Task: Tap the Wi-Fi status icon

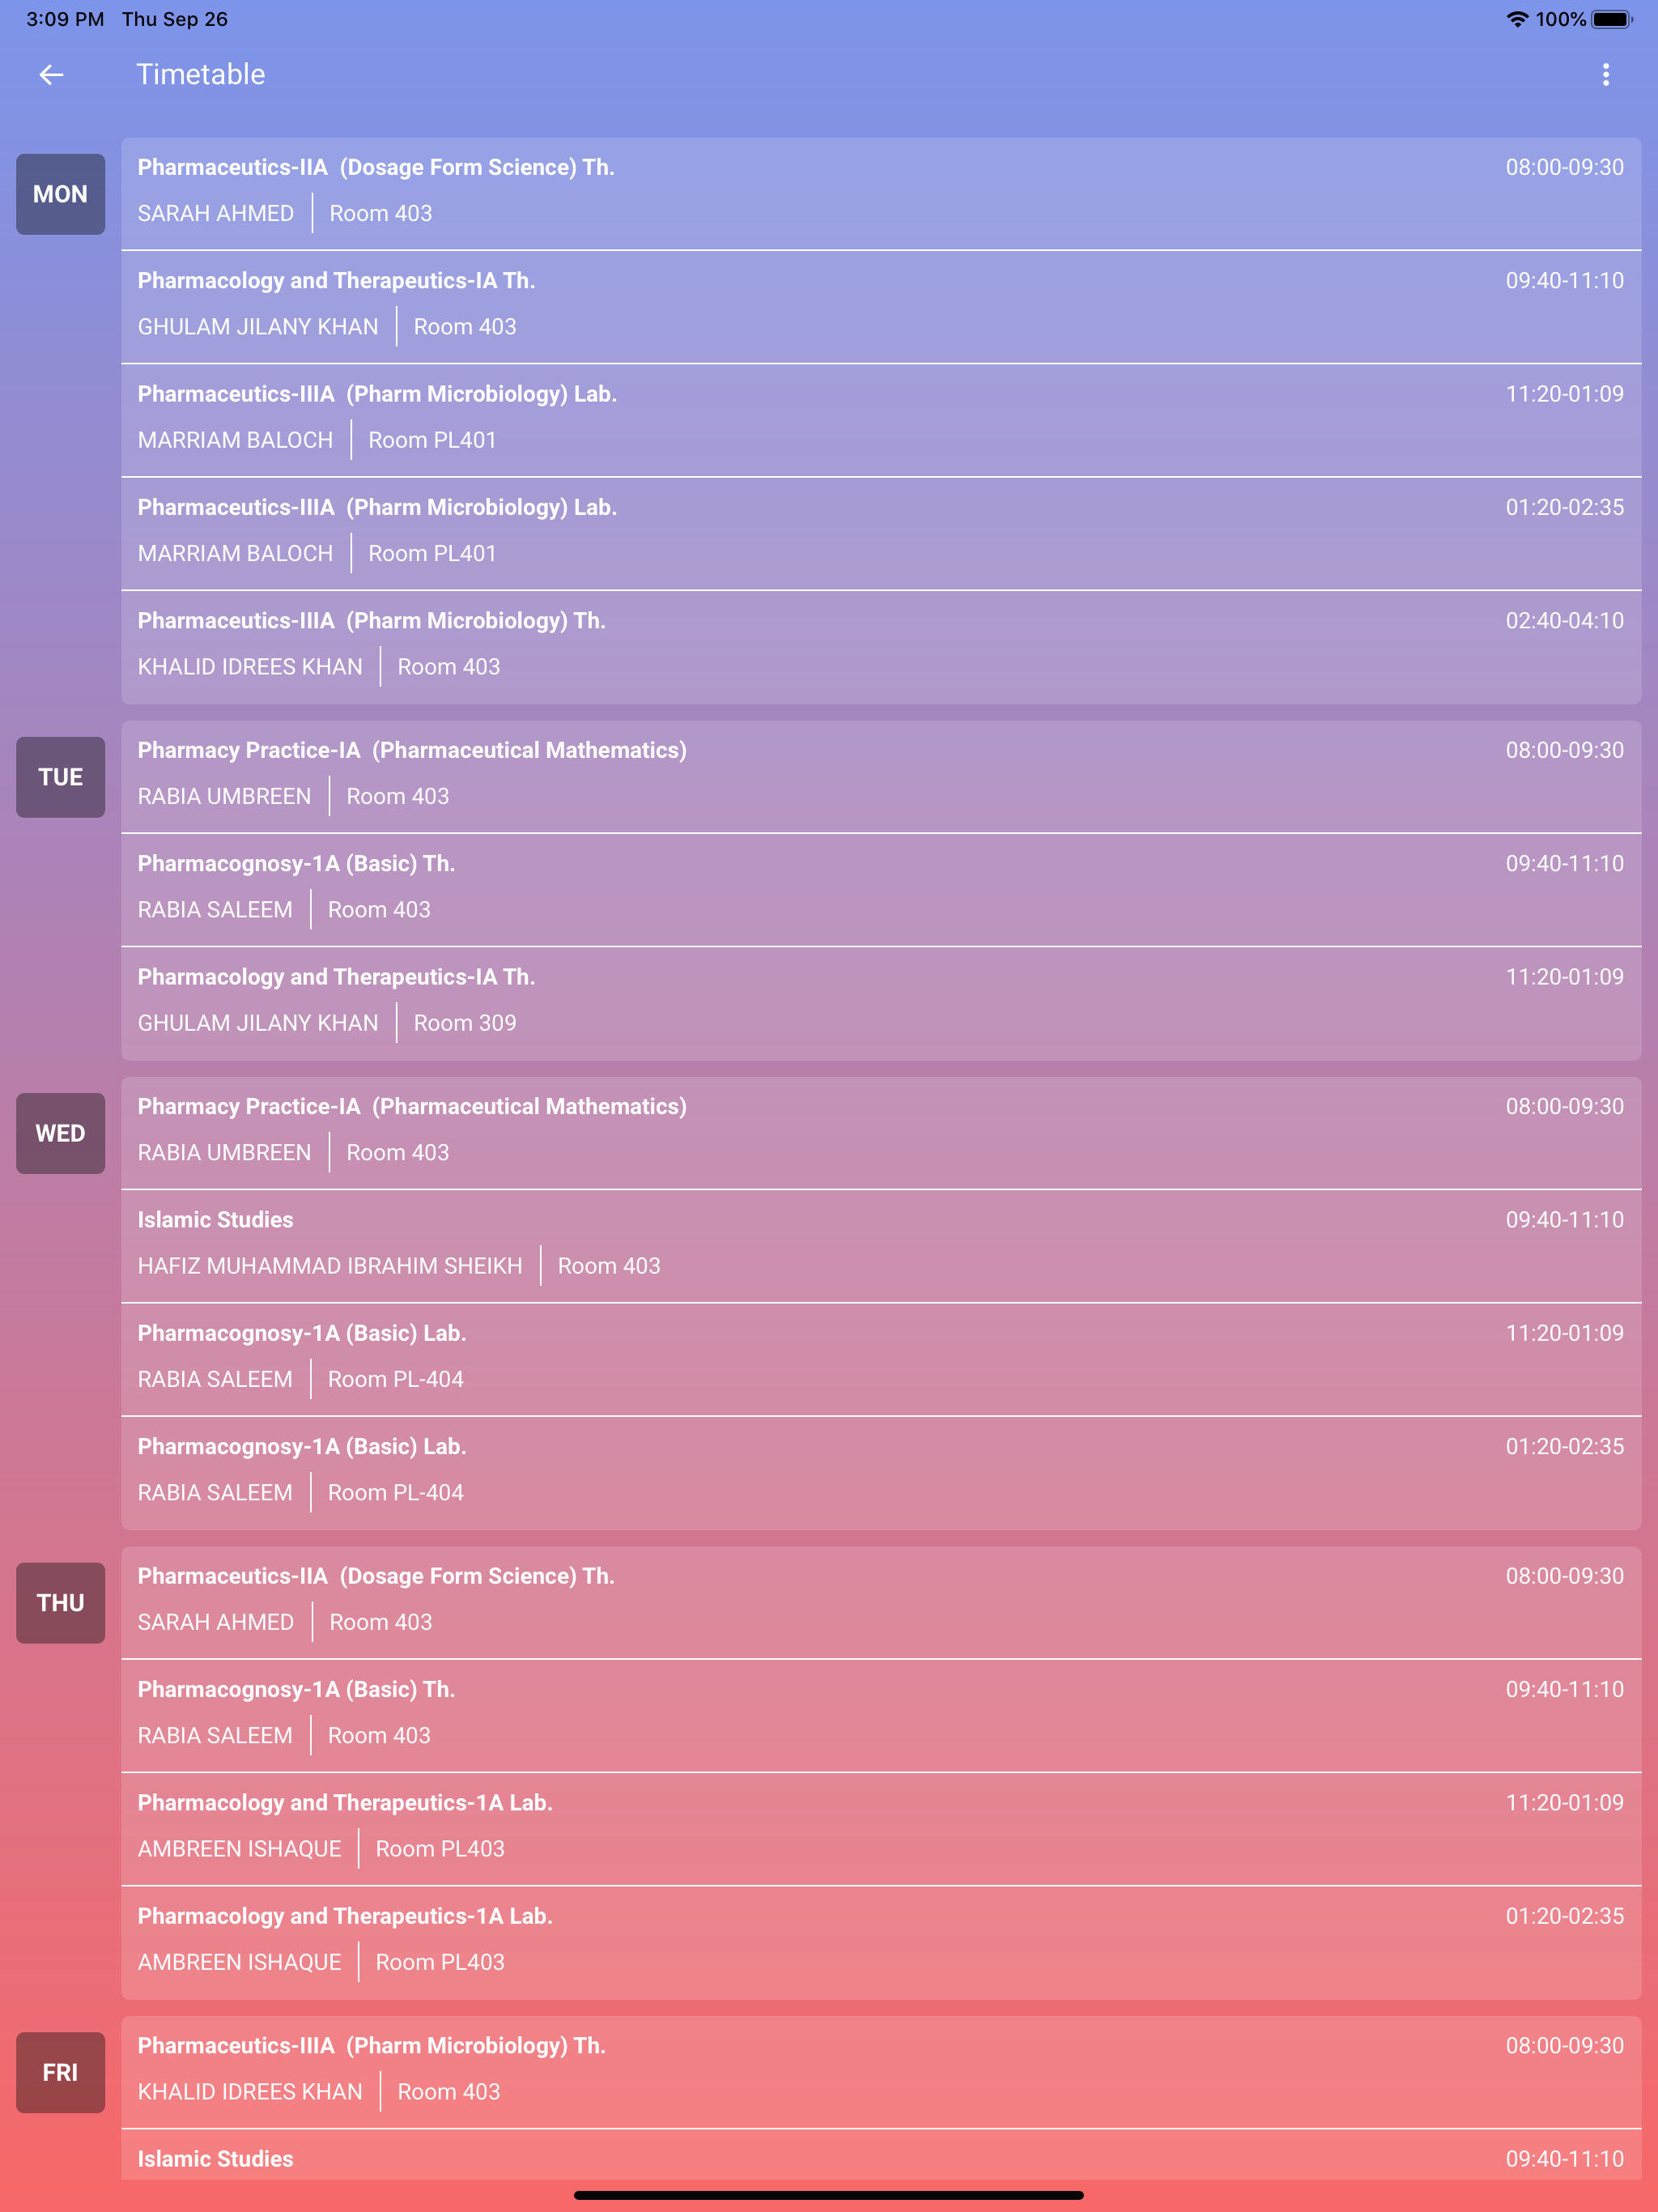Action: 1517,19
